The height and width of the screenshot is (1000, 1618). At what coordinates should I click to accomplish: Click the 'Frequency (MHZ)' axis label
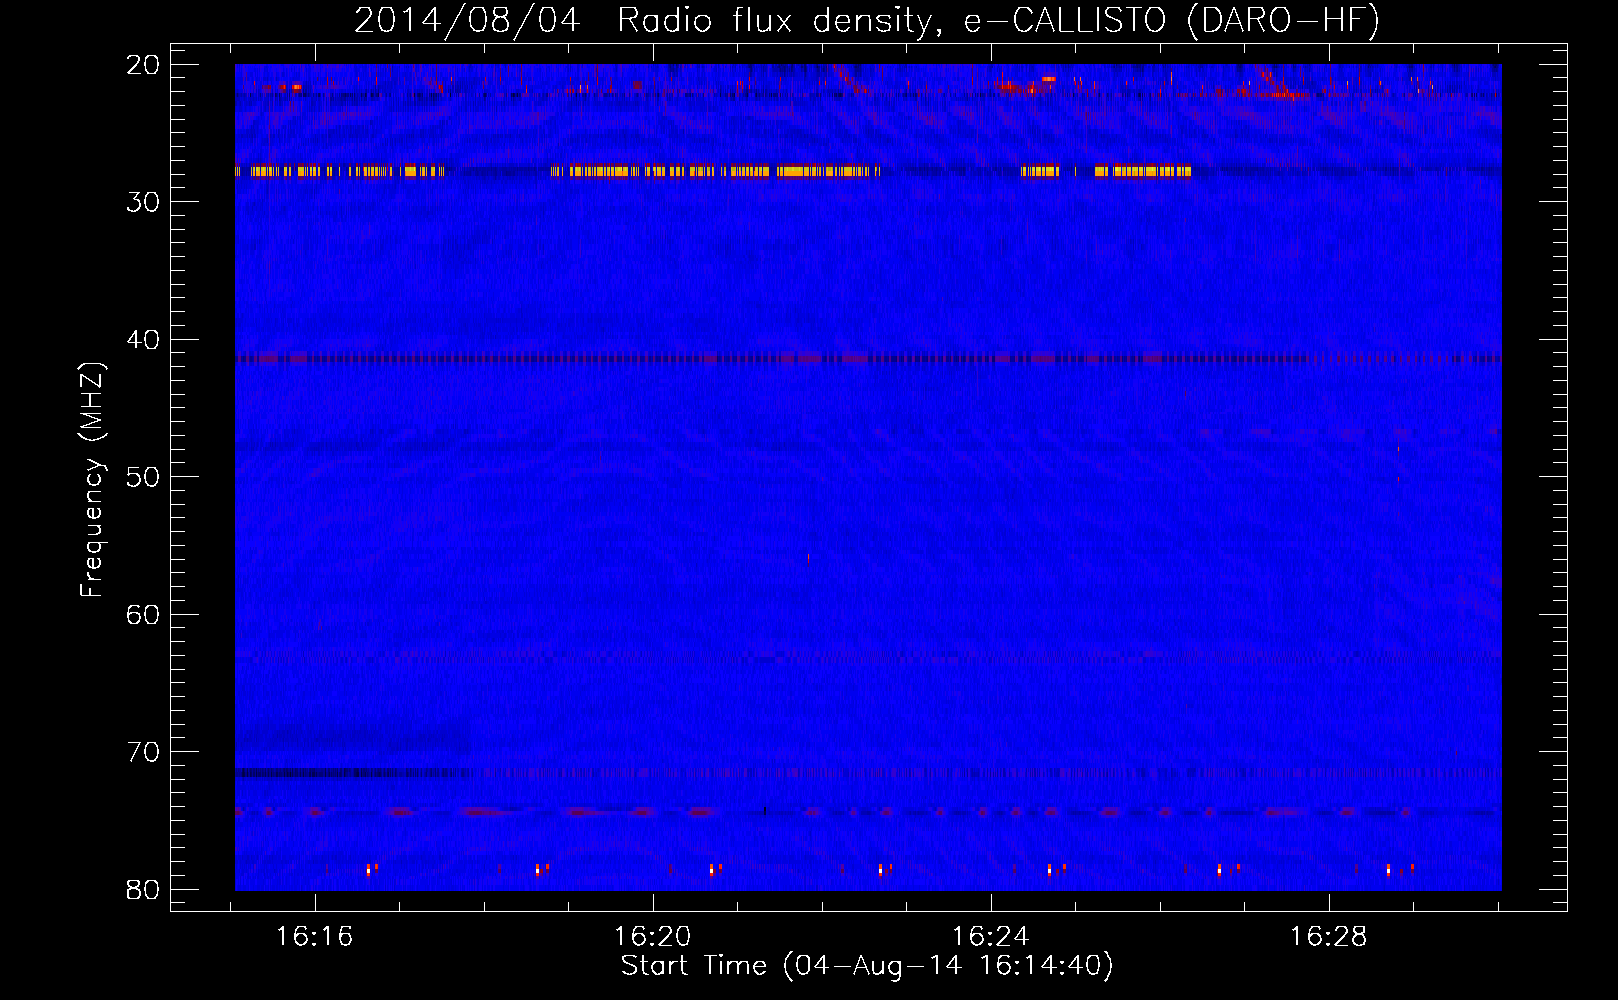pyautogui.click(x=92, y=480)
